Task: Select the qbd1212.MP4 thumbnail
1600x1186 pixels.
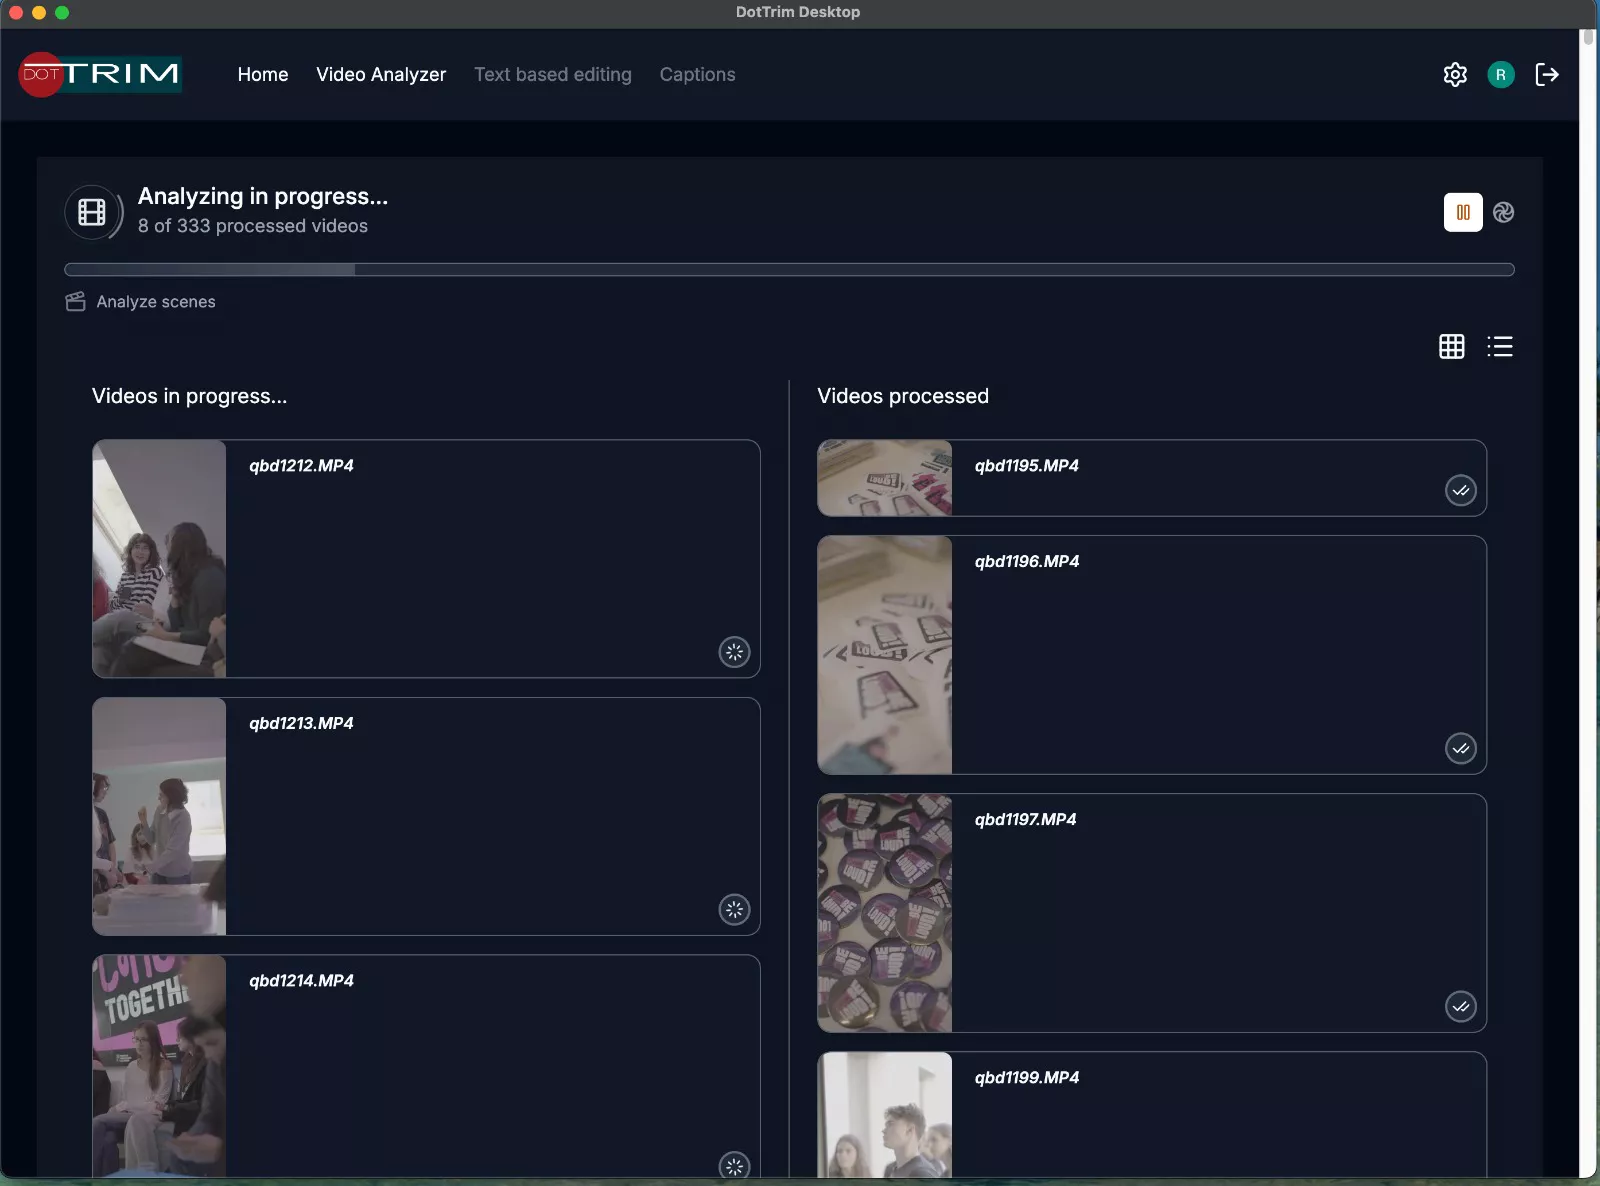Action: (x=159, y=559)
